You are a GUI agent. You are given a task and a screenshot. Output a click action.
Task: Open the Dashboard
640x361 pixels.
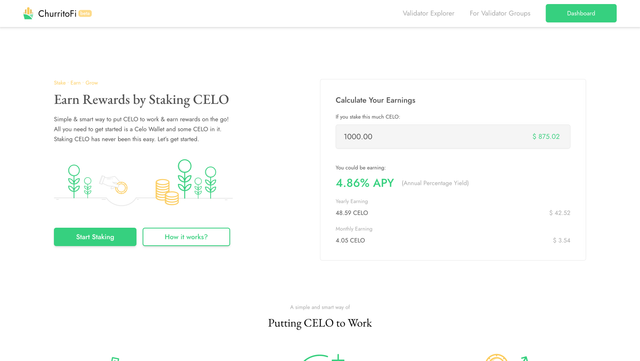pyautogui.click(x=581, y=13)
